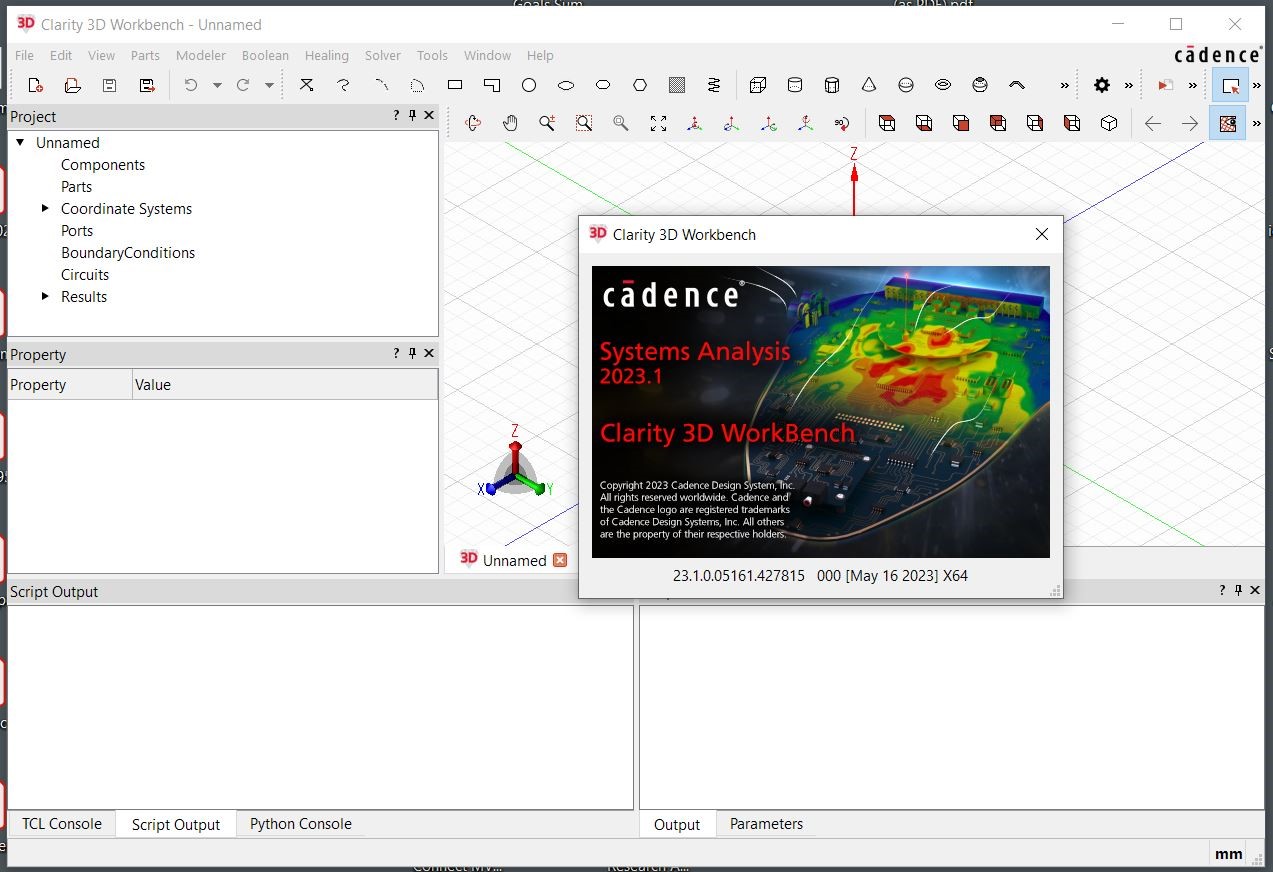Open the mm units selector
This screenshot has height=872, width=1273.
(x=1229, y=854)
